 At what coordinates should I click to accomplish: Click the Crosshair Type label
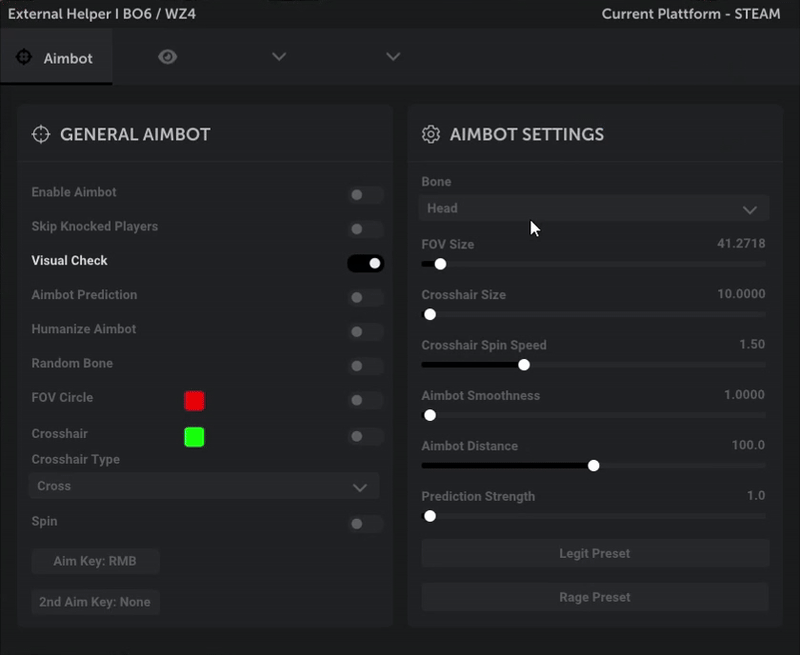click(76, 460)
